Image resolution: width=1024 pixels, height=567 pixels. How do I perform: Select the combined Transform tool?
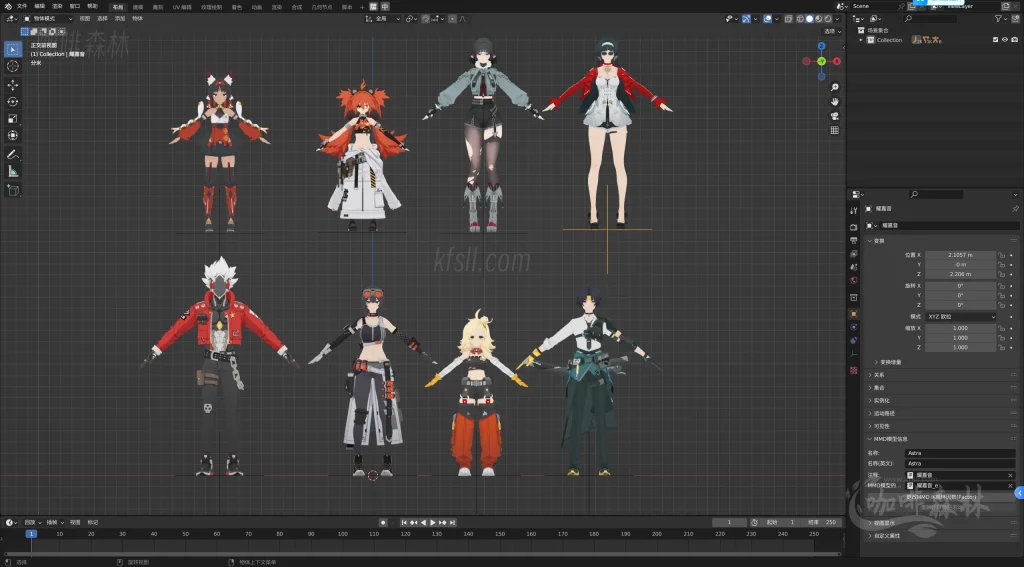(12, 135)
